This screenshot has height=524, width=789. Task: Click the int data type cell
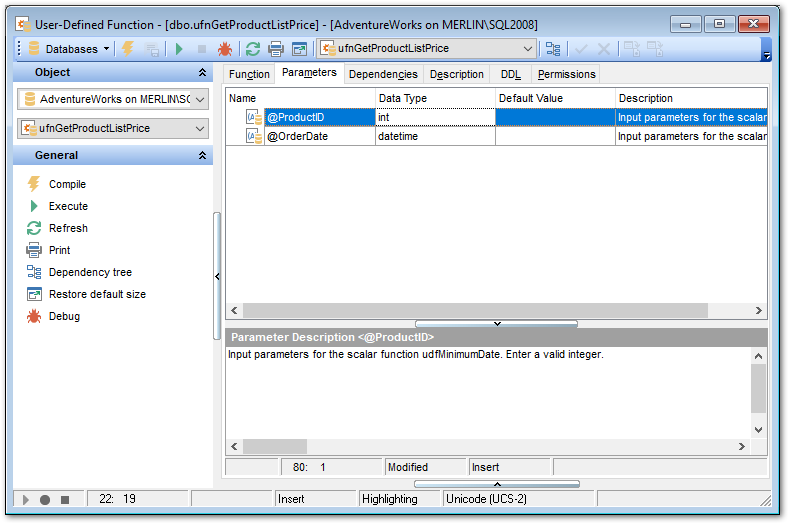pos(435,117)
